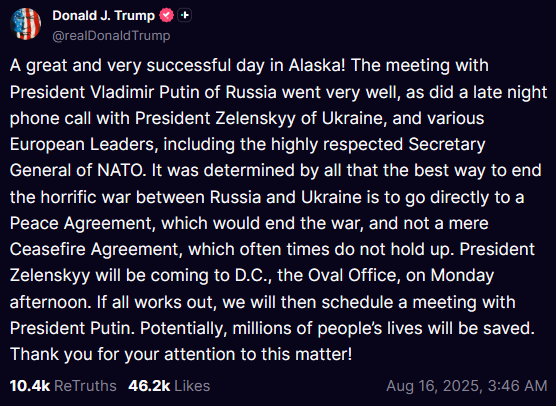Open the Aug 16, 2025 timestamp
This screenshot has width=556, height=406.
pos(467,386)
